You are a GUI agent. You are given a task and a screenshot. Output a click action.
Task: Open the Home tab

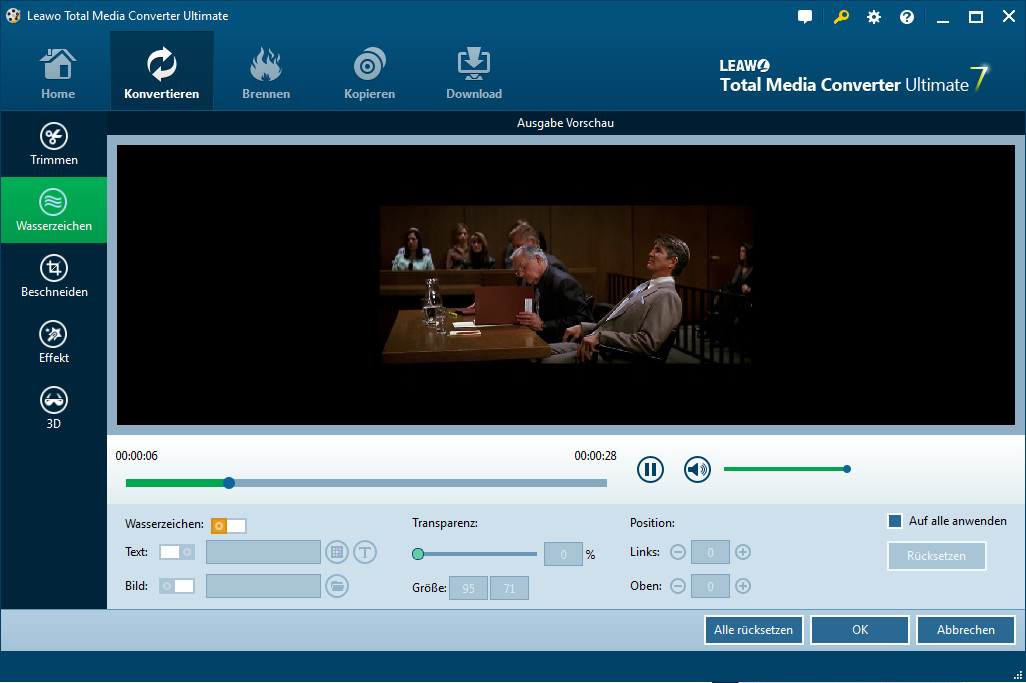58,73
